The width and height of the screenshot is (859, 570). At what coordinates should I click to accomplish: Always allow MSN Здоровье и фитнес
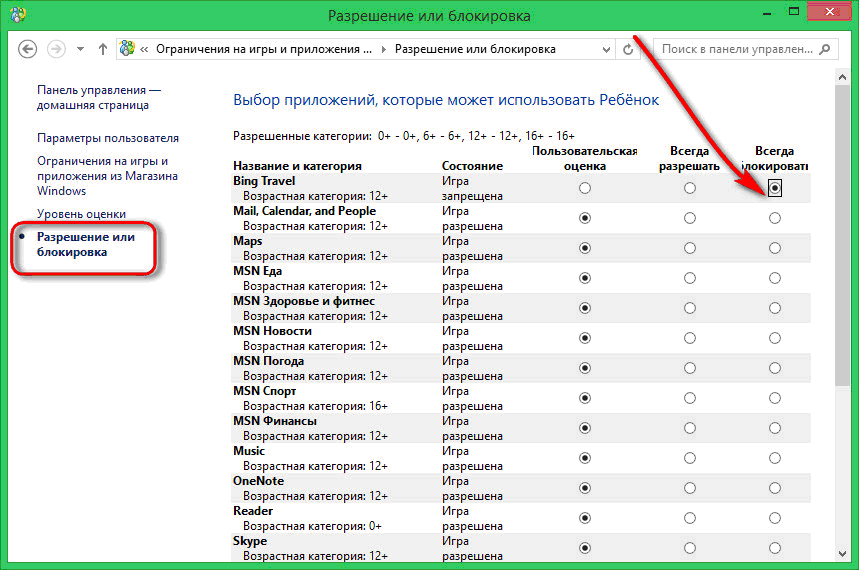pyautogui.click(x=690, y=308)
